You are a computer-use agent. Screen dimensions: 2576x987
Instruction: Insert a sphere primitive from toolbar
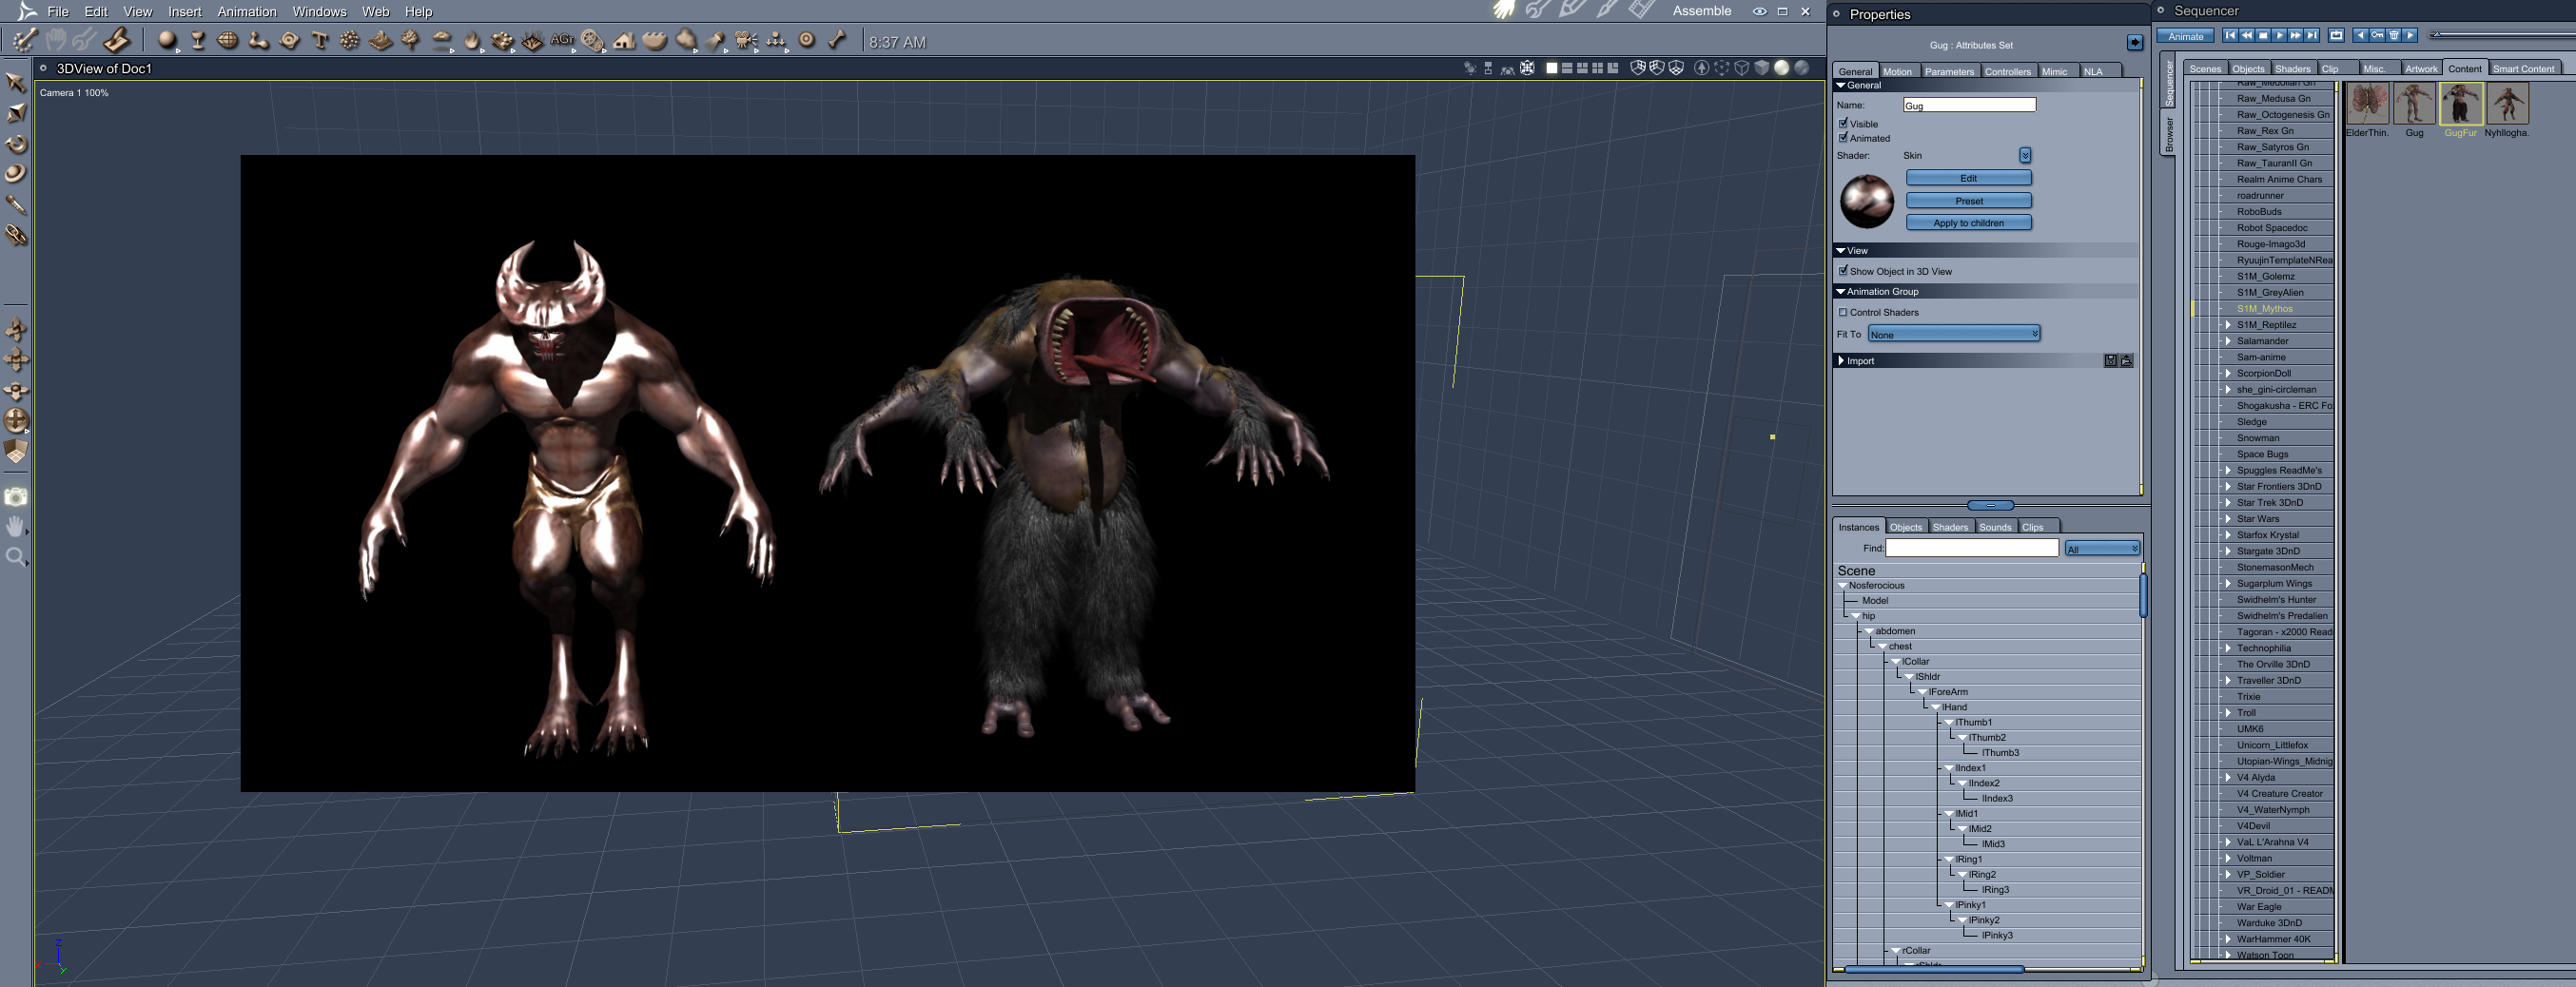click(167, 41)
